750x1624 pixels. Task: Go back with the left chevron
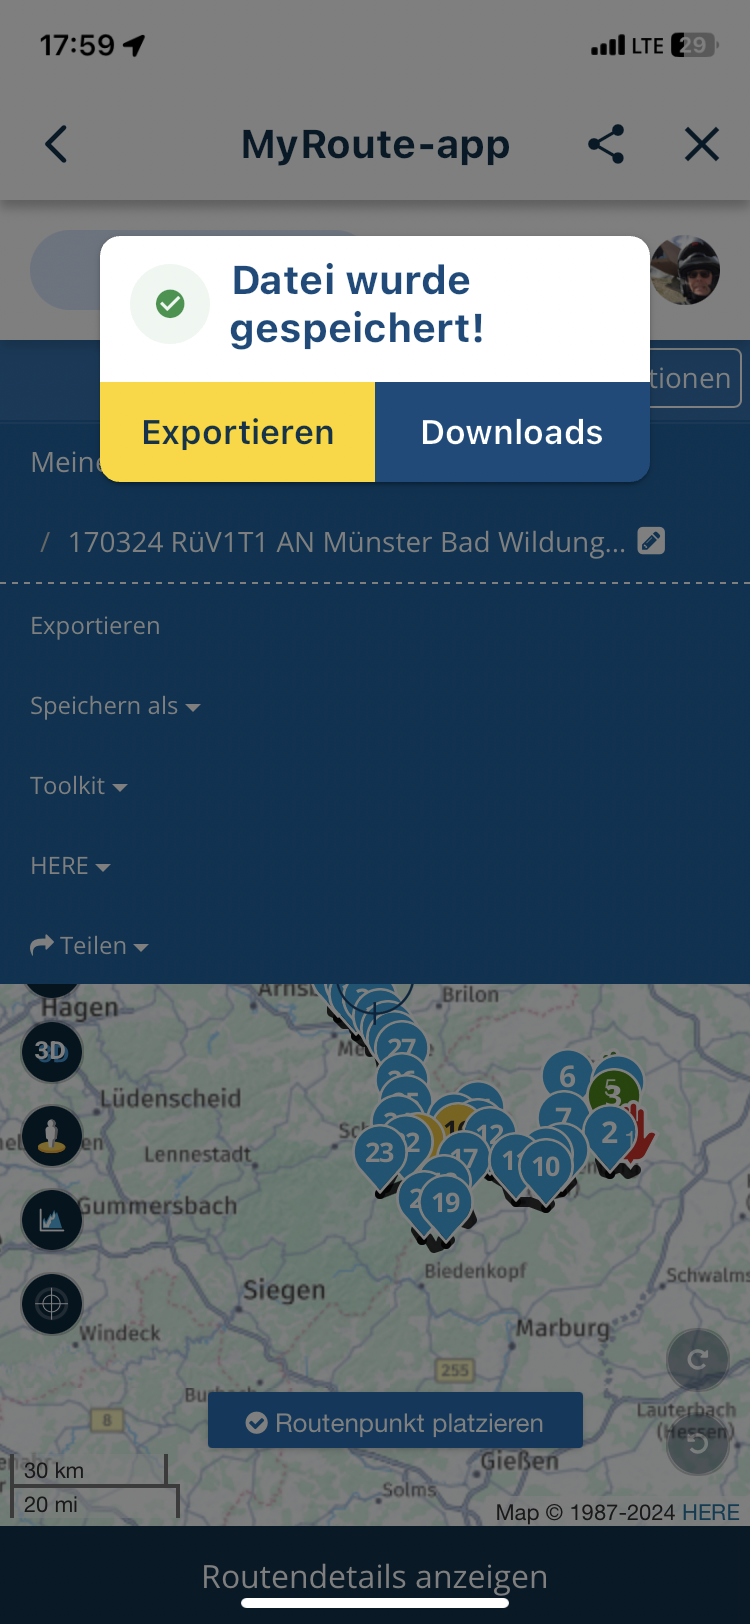56,144
